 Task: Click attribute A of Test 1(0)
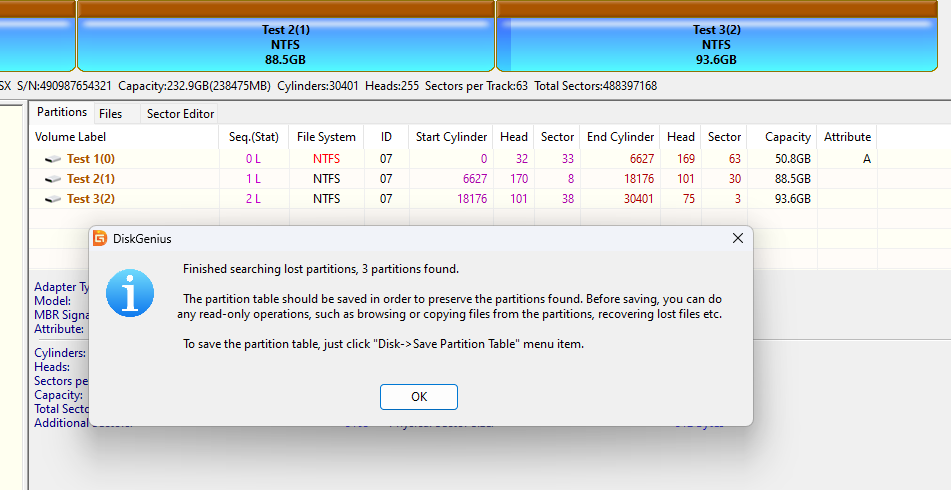click(x=867, y=159)
